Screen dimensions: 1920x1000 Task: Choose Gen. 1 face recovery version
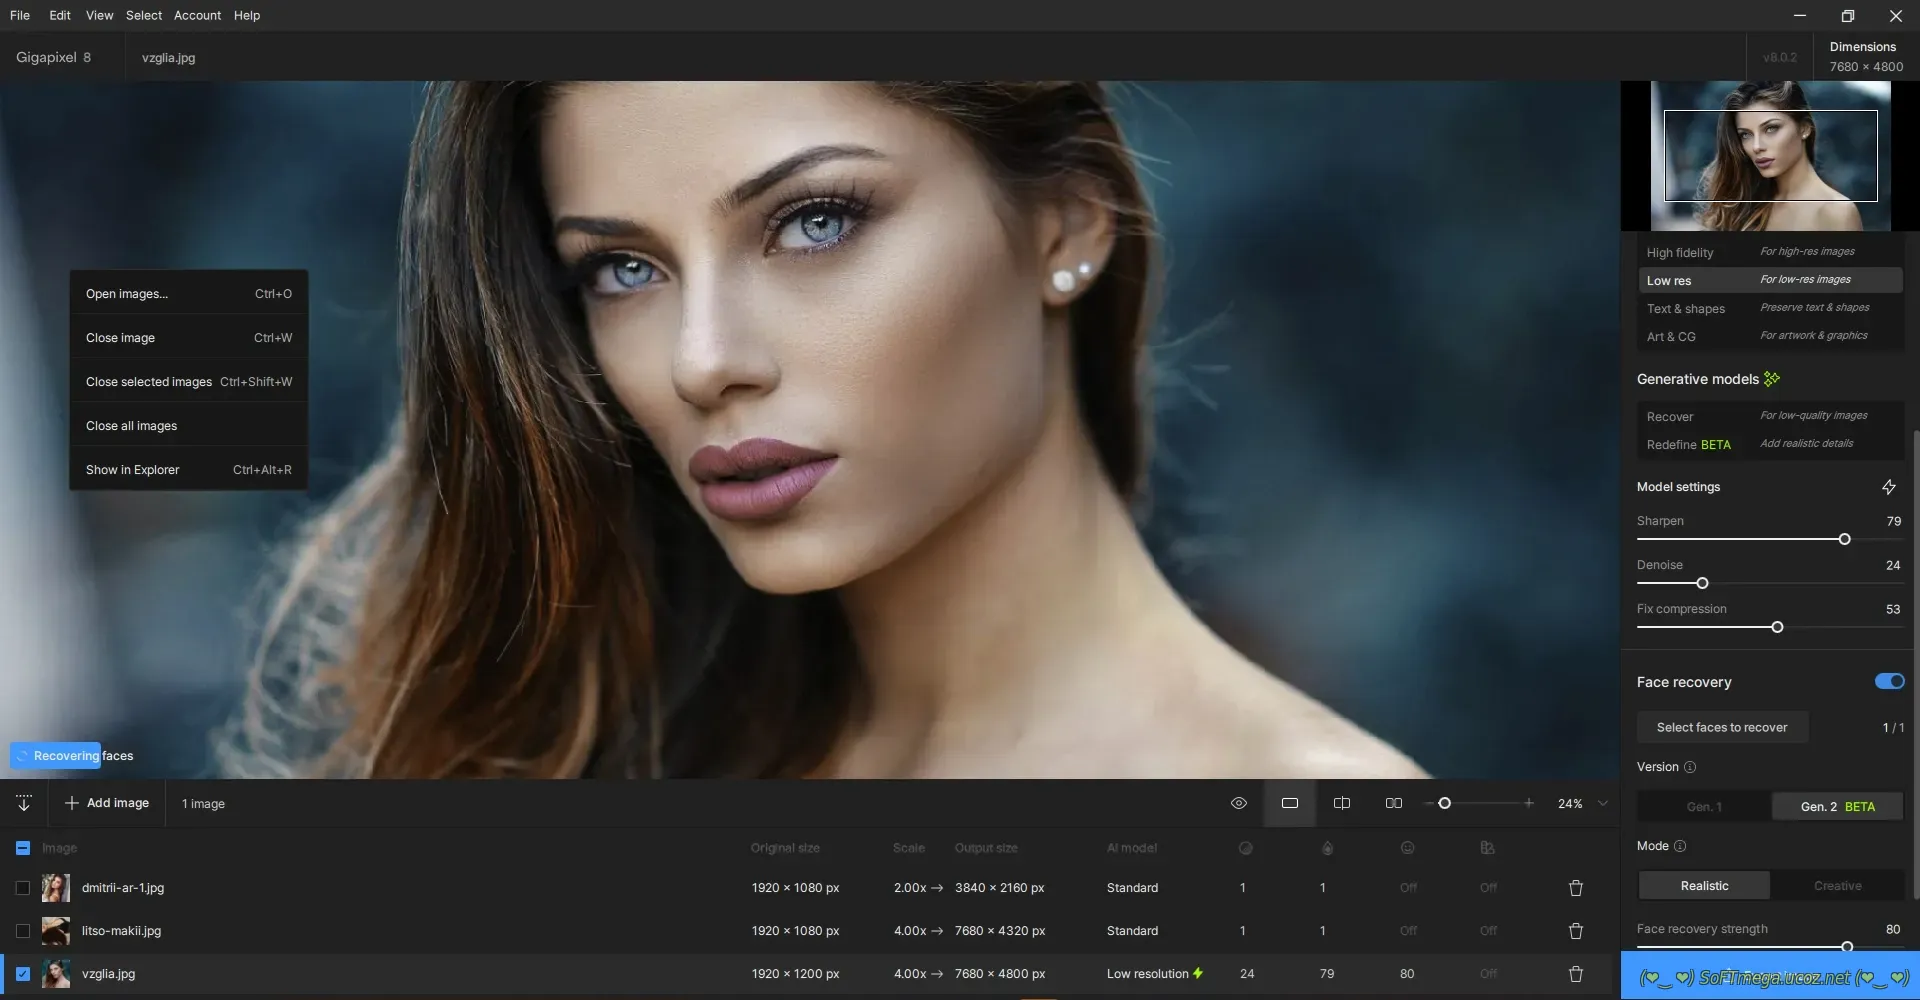(x=1704, y=807)
